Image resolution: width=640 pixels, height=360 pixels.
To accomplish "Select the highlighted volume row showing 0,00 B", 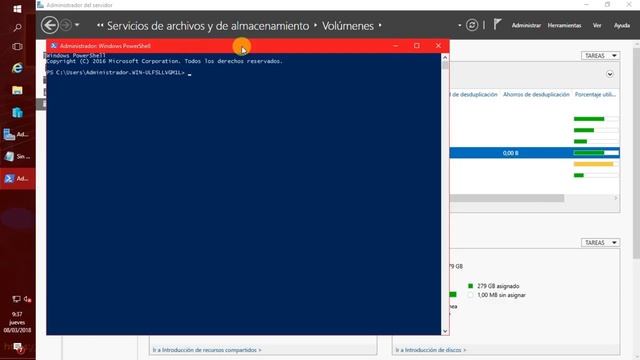I will (x=535, y=153).
